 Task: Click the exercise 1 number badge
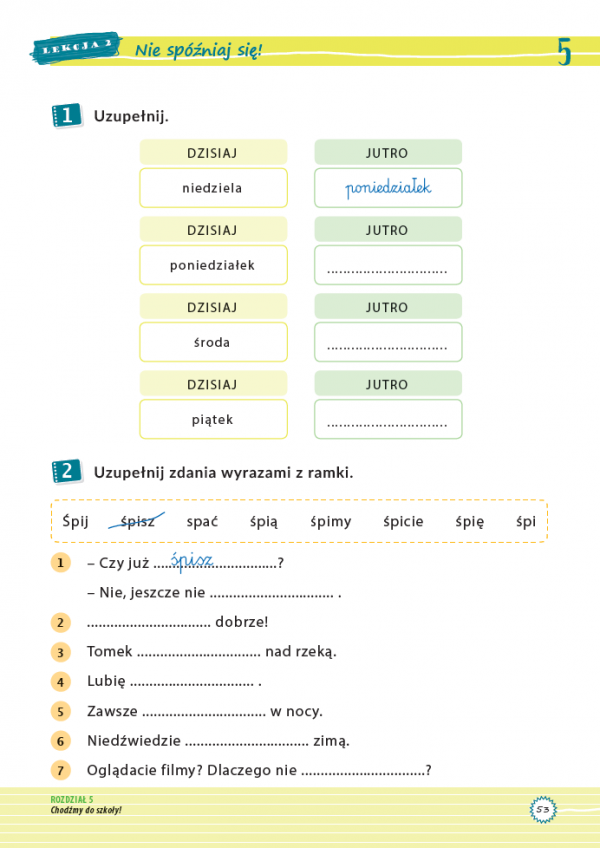pos(66,116)
